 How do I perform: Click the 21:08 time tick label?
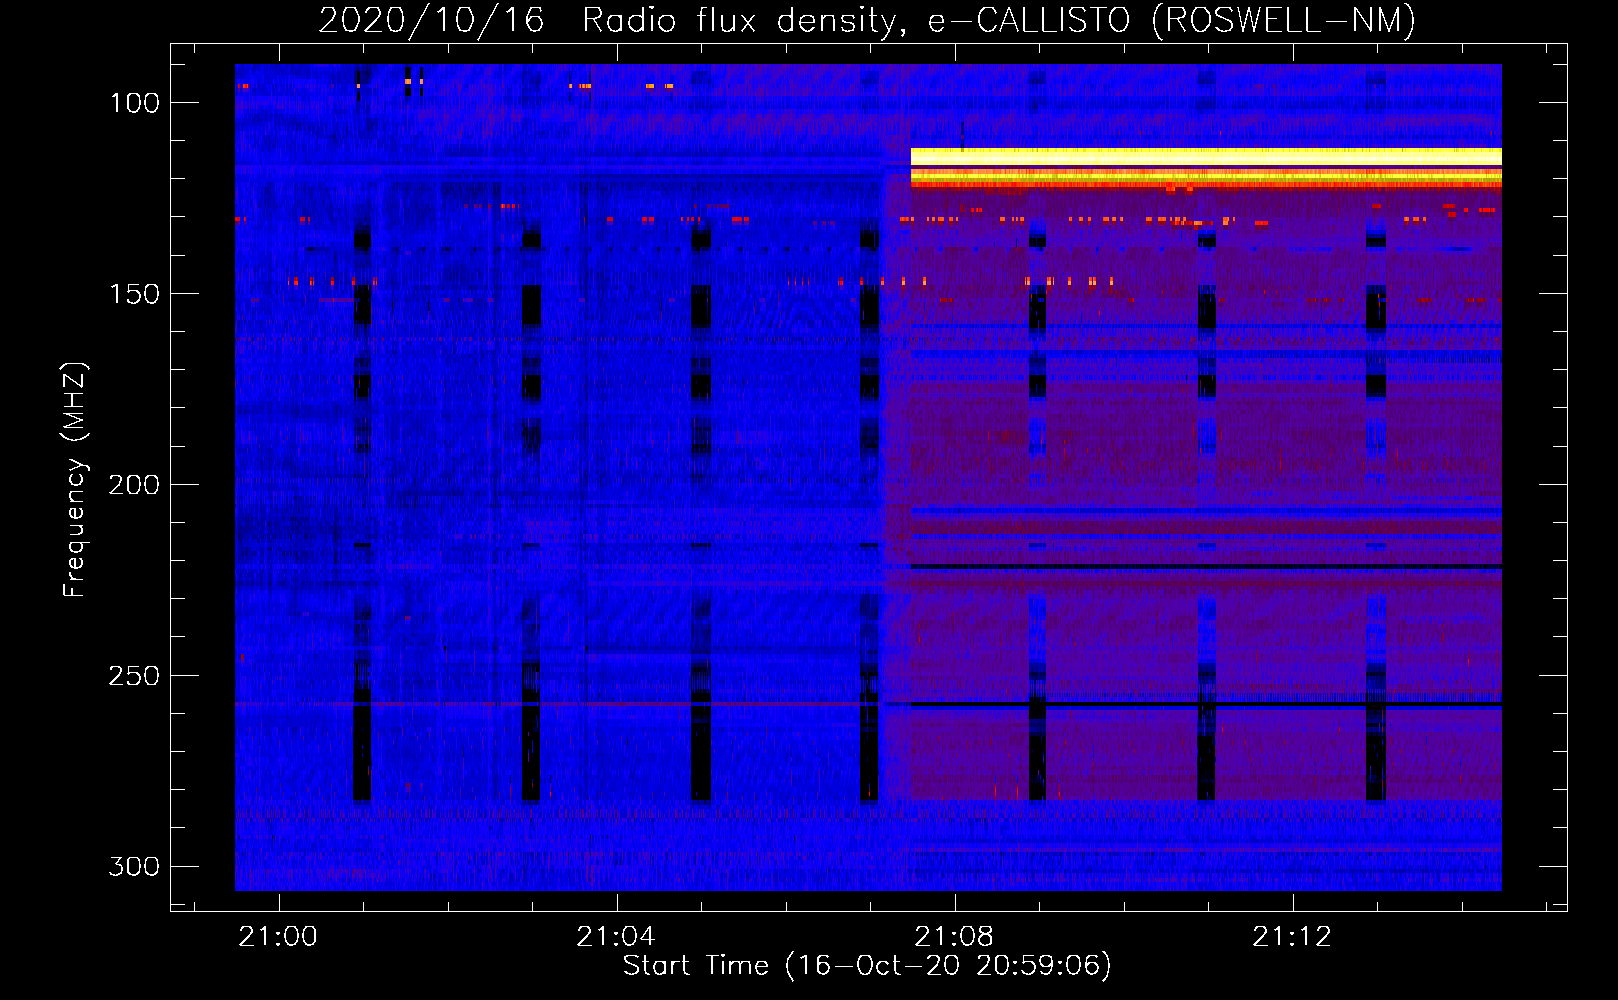coord(955,937)
